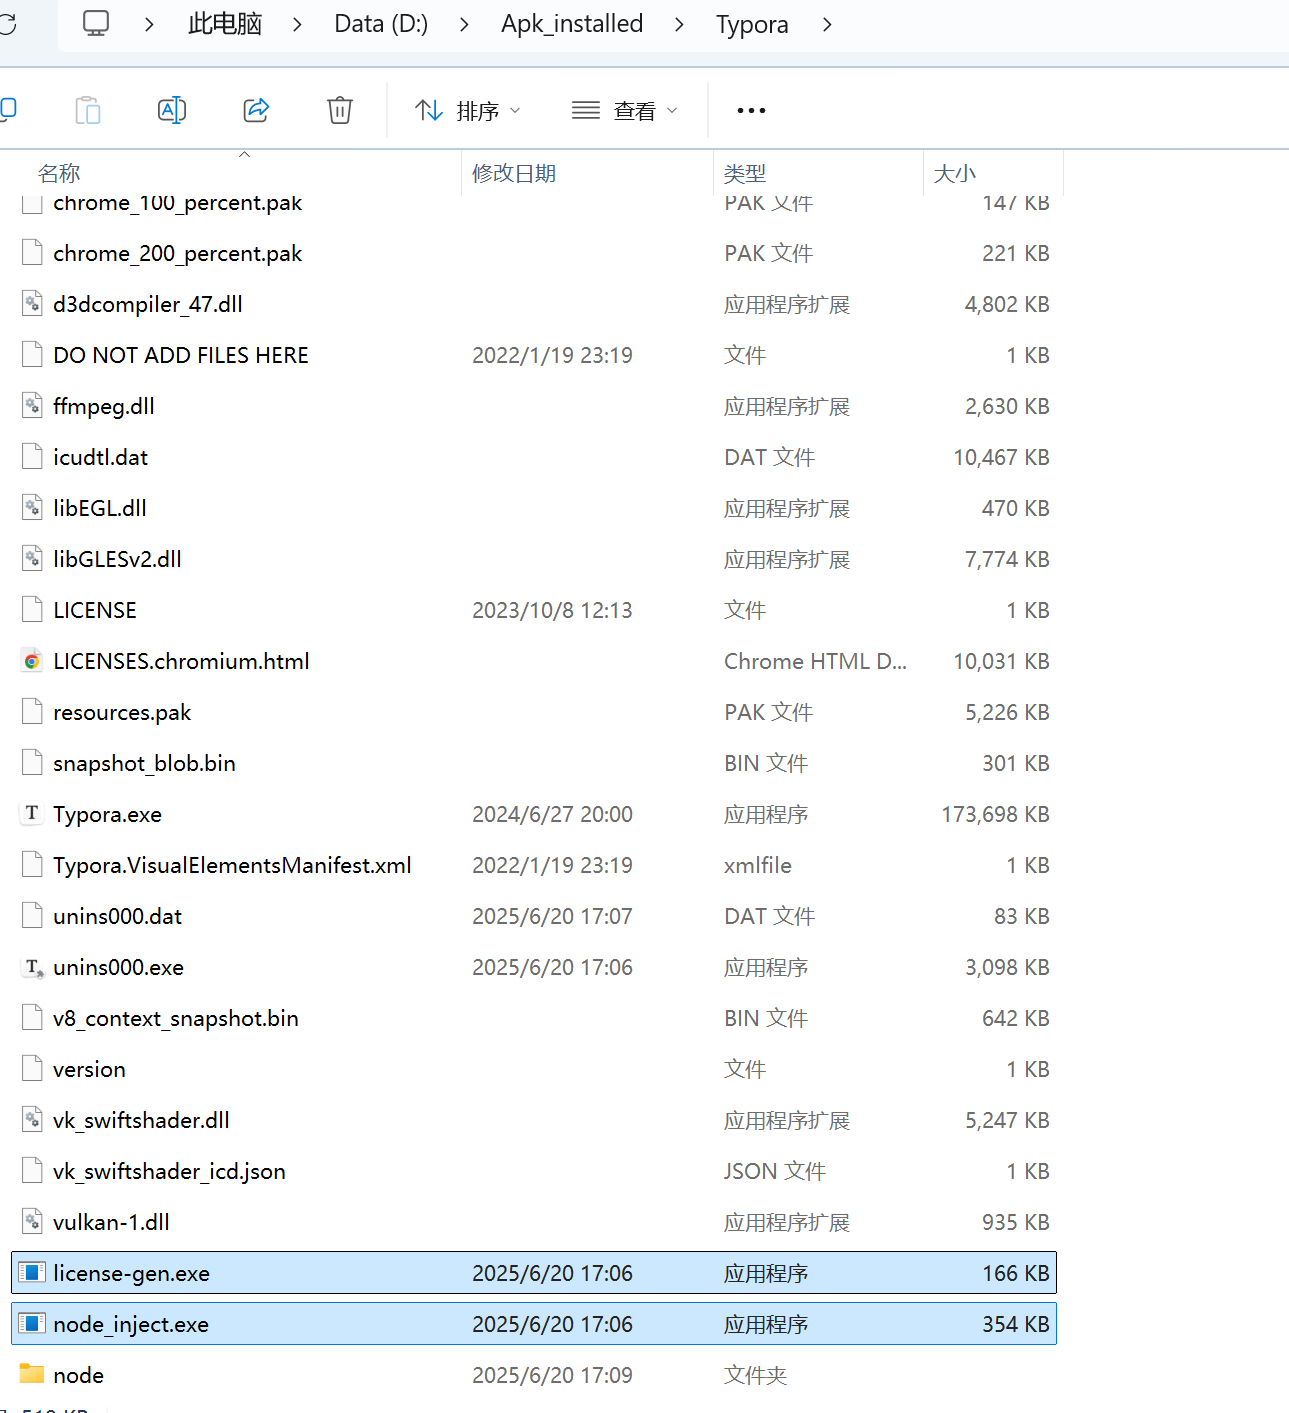Click the unins000.exe file icon
The image size is (1289, 1413).
point(32,967)
